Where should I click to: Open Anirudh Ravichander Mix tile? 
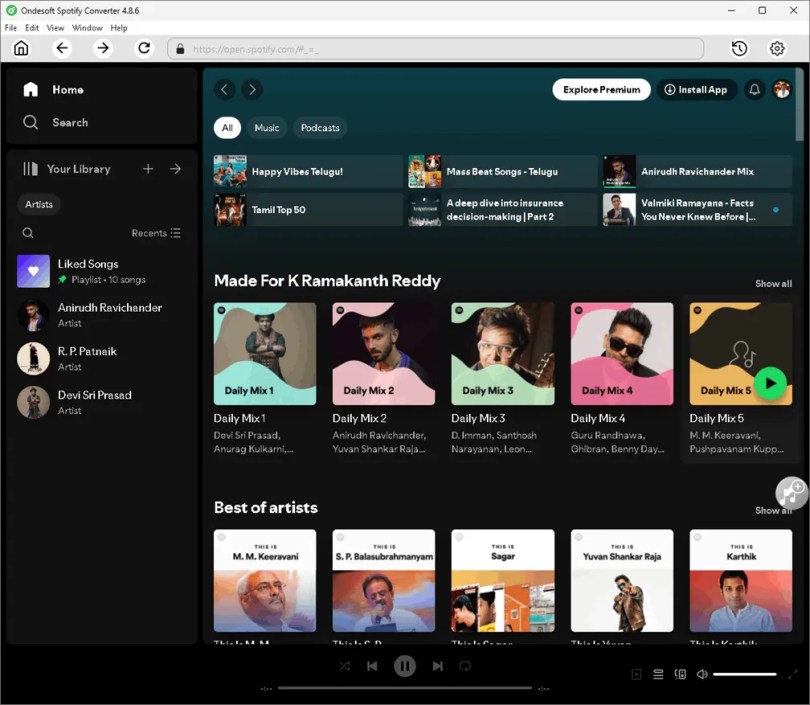pyautogui.click(x=697, y=171)
